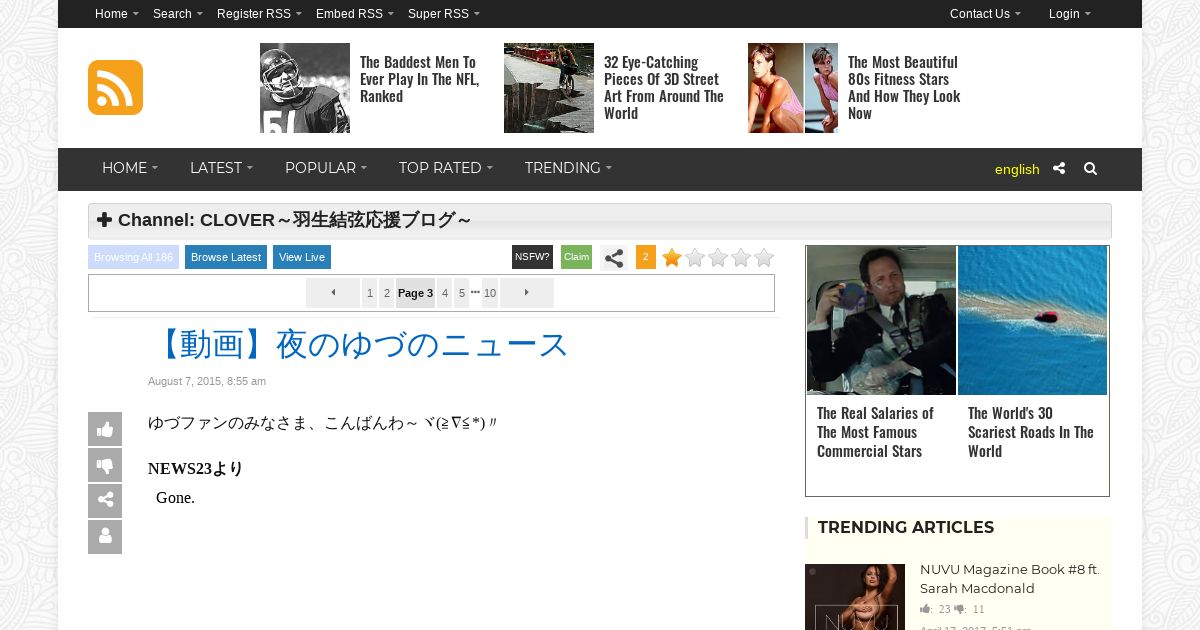Viewport: 1200px width, 630px height.
Task: Expand Search dropdown in top bar
Action: point(178,14)
